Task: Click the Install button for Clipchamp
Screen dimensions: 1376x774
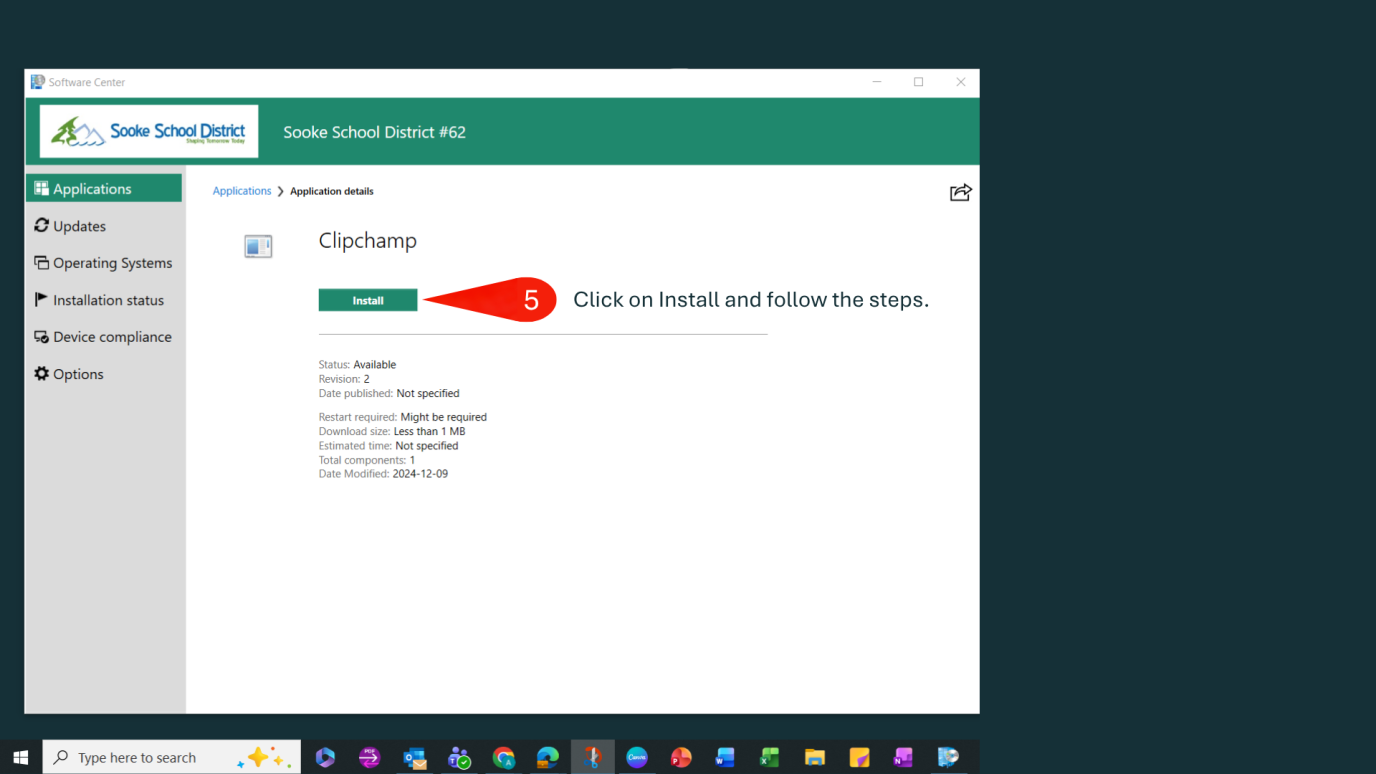Action: point(368,299)
